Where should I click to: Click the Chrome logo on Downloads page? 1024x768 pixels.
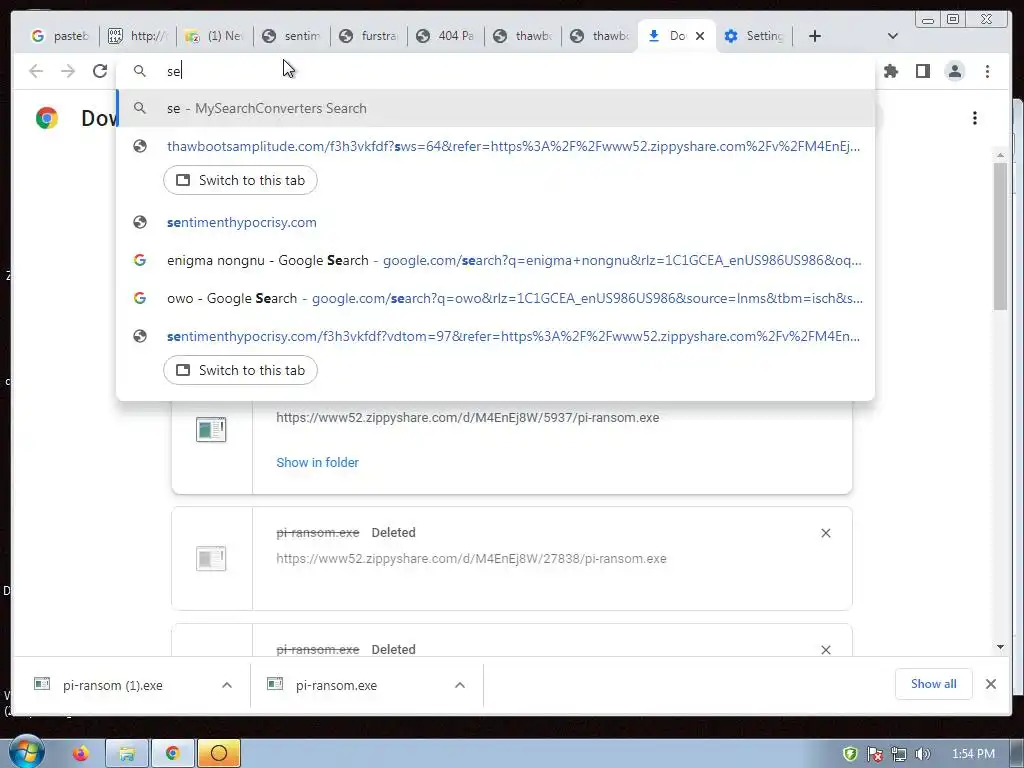click(47, 118)
